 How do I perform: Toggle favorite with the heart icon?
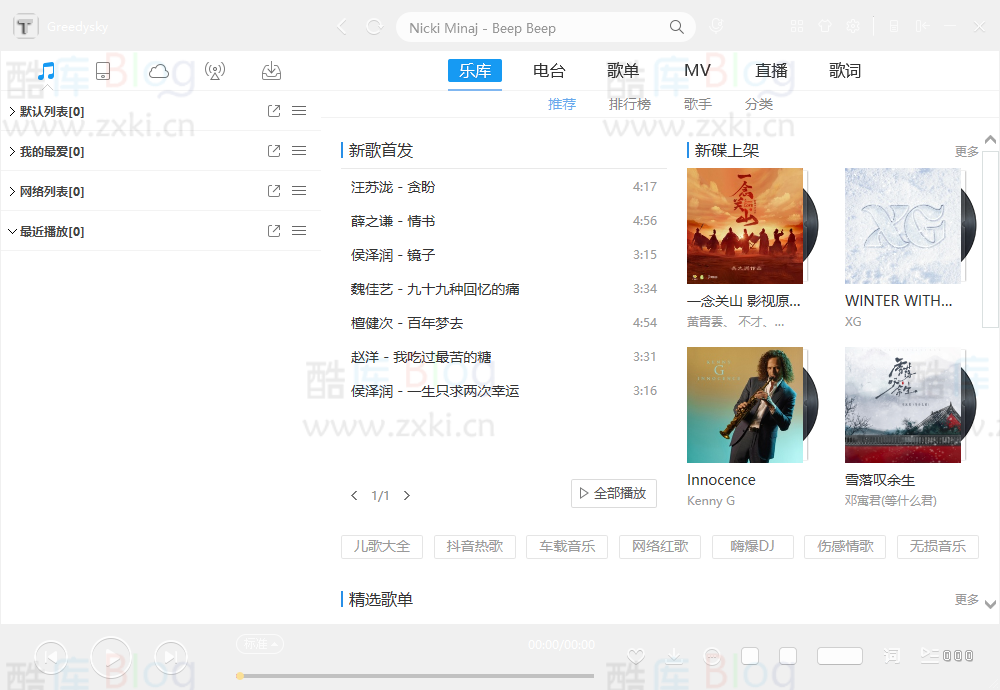coord(635,656)
